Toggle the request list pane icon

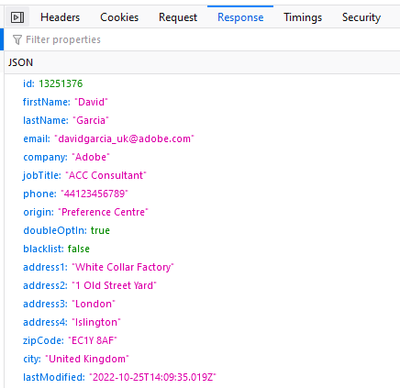17,17
